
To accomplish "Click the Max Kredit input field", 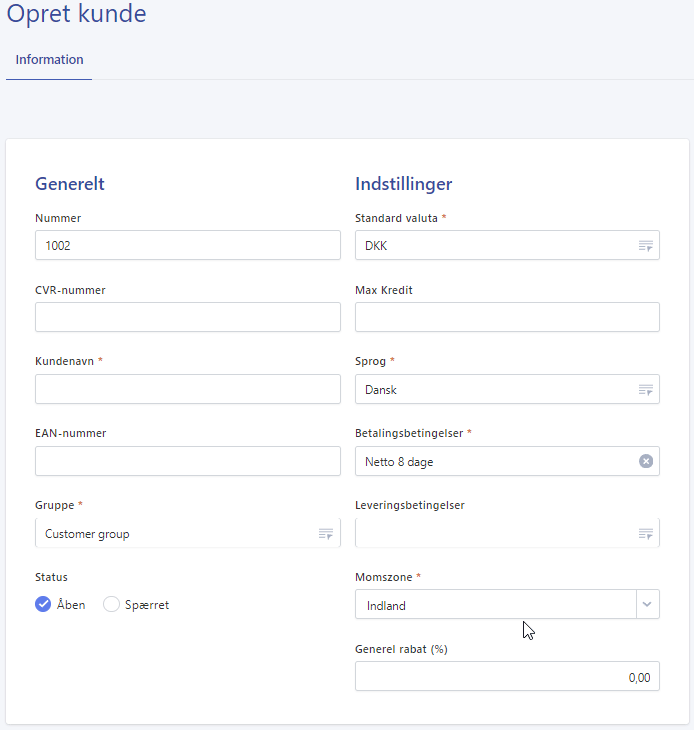I will point(507,317).
